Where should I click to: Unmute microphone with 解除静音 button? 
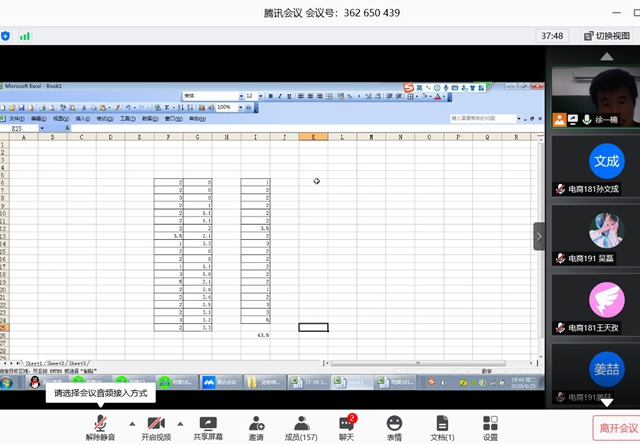pyautogui.click(x=100, y=426)
